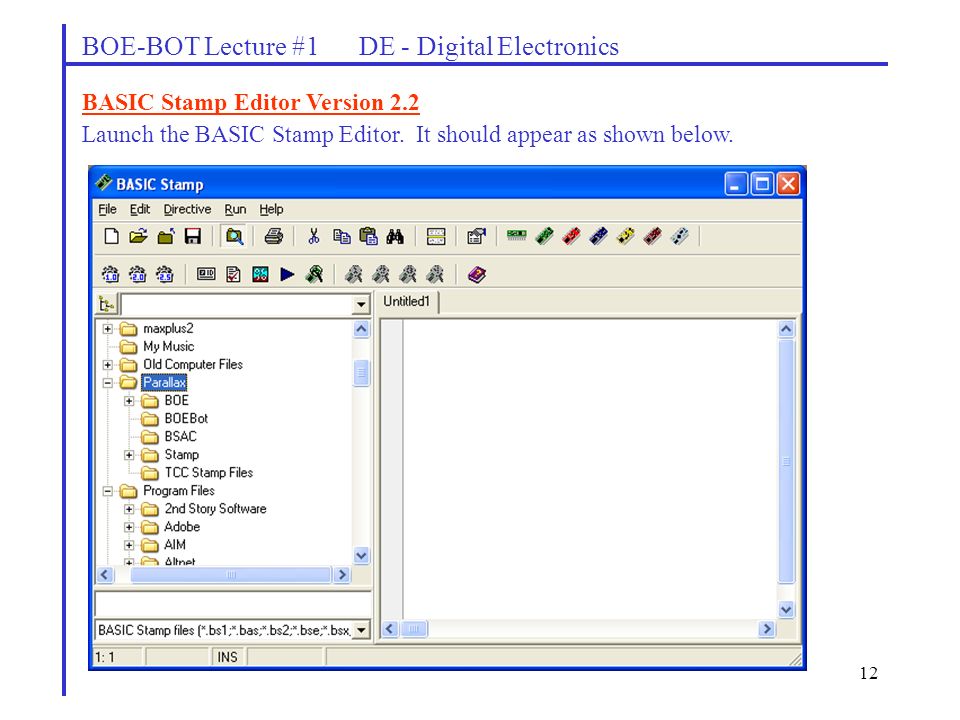
Task: Click the folder tree scroll-right arrow
Action: pos(342,574)
